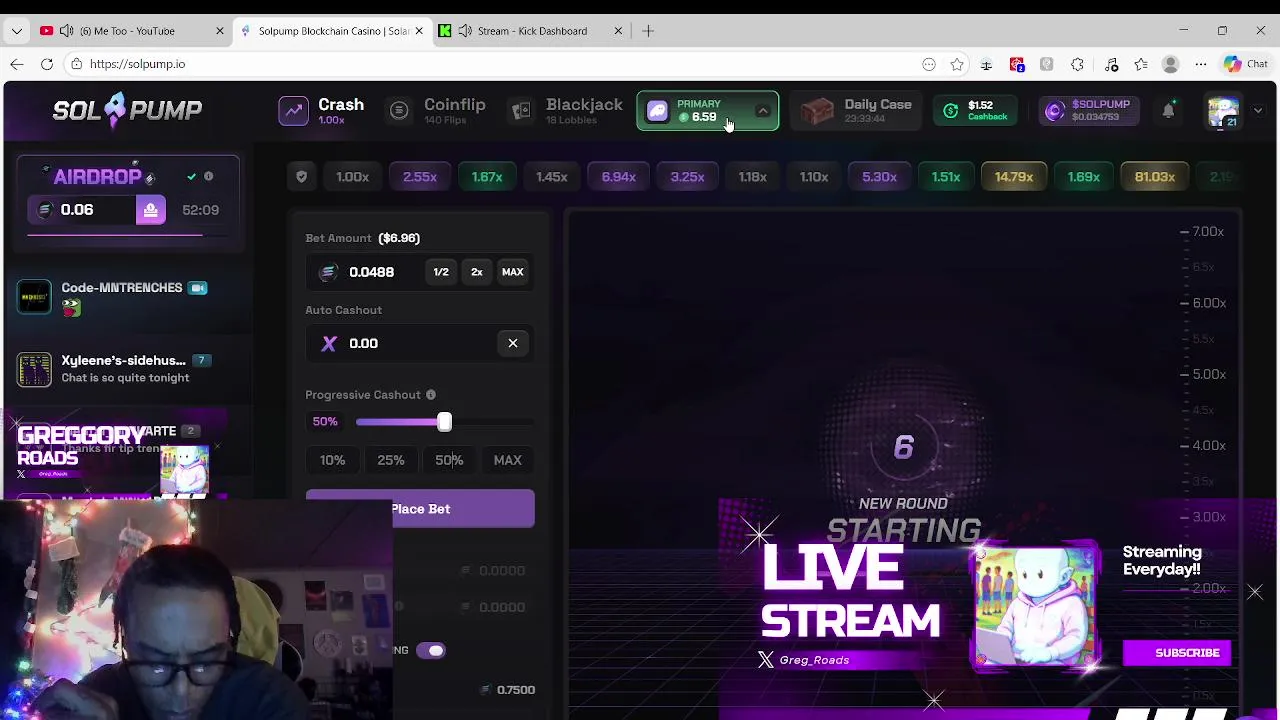Select the 14.79x past round result
Image resolution: width=1280 pixels, height=720 pixels.
click(x=1014, y=177)
